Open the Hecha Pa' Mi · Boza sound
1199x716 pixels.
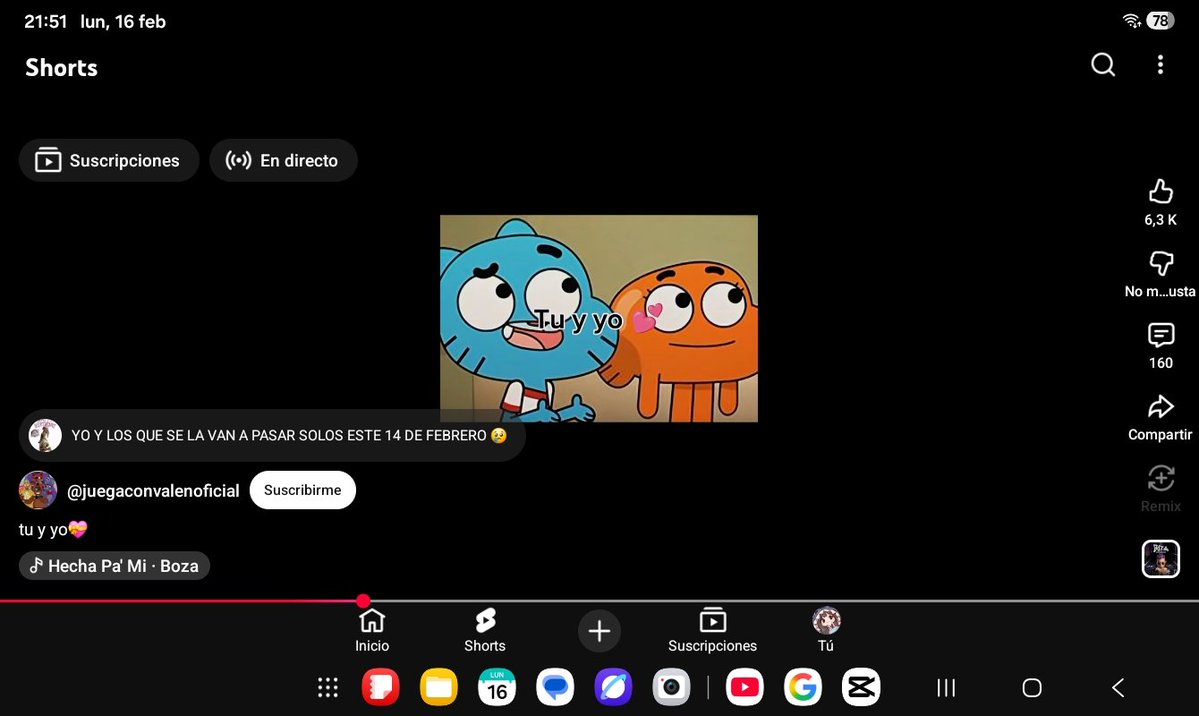click(115, 566)
